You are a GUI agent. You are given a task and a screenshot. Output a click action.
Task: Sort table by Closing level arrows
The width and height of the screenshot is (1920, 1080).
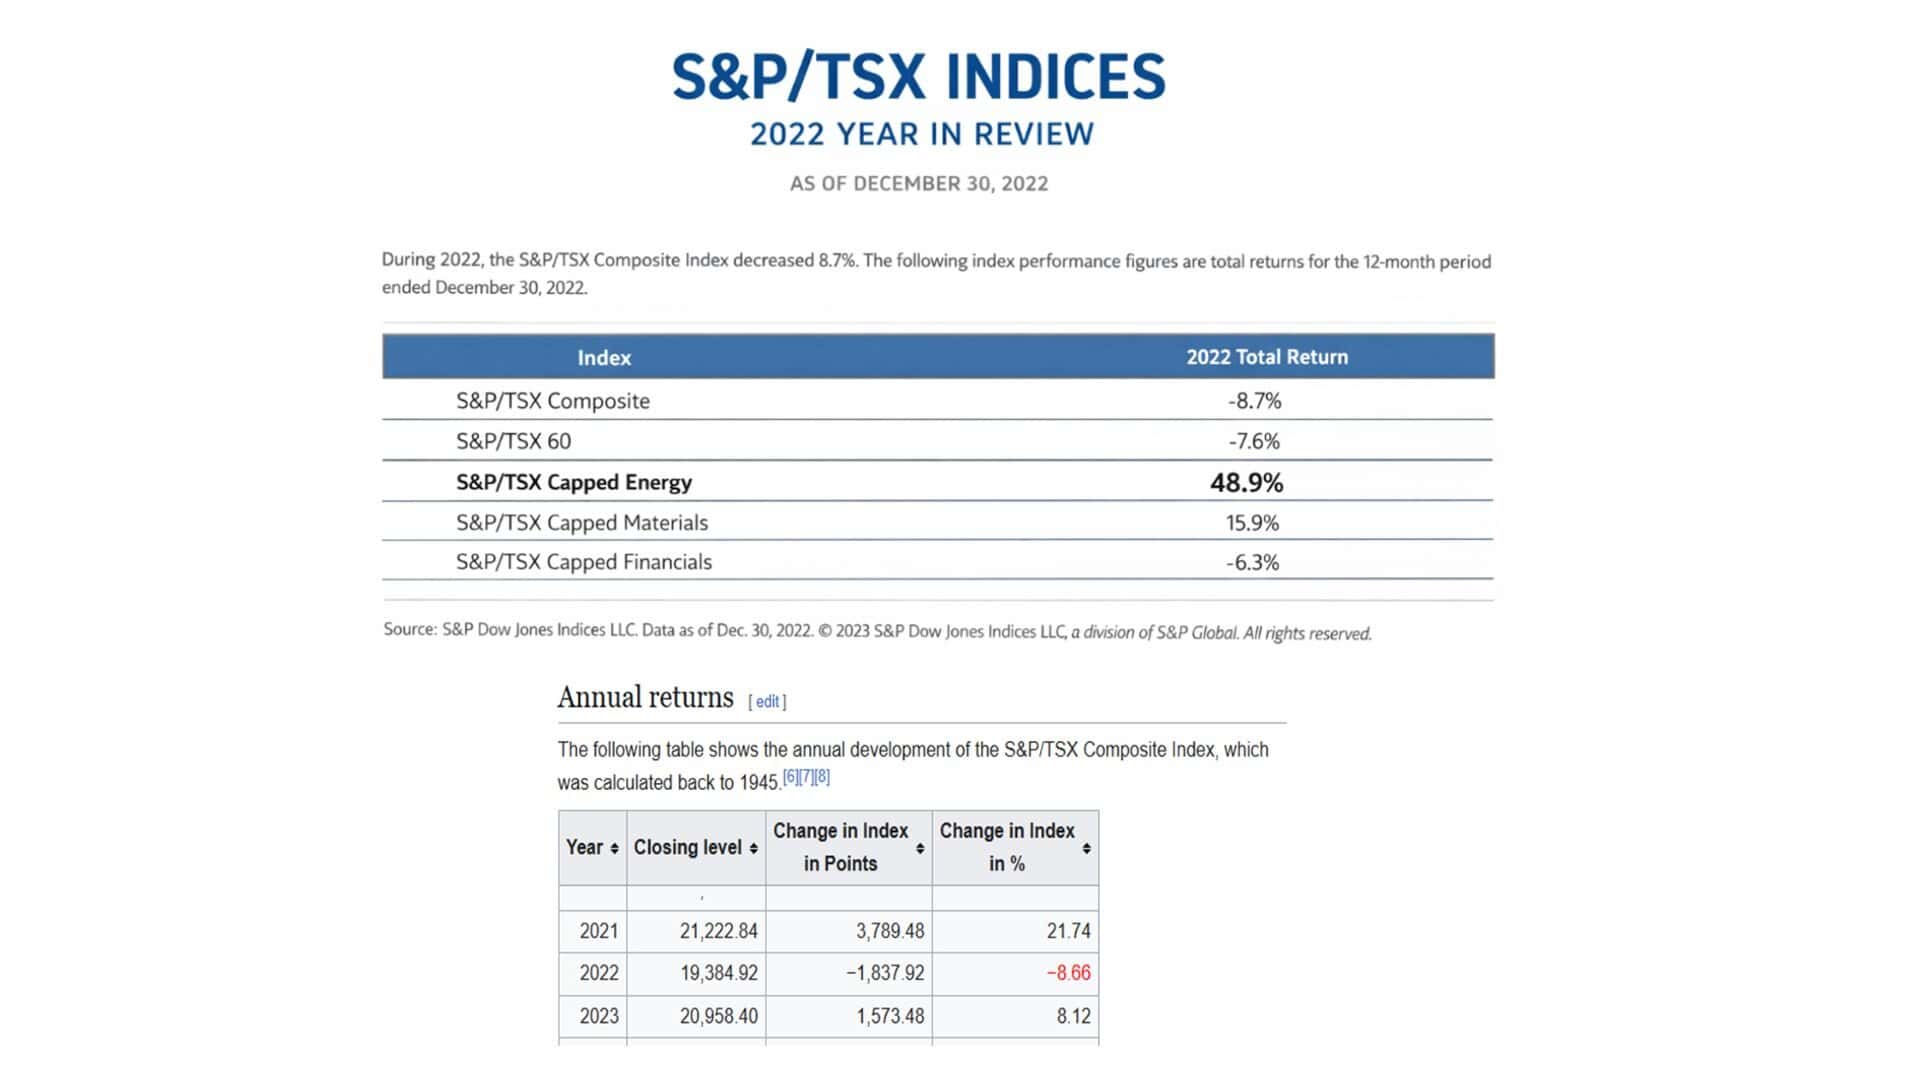pos(753,848)
